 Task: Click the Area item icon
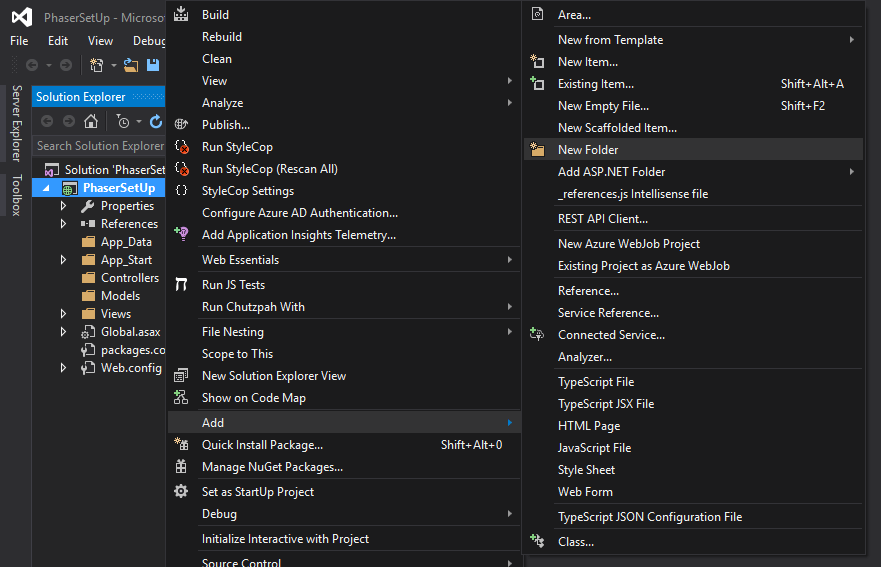(x=537, y=14)
